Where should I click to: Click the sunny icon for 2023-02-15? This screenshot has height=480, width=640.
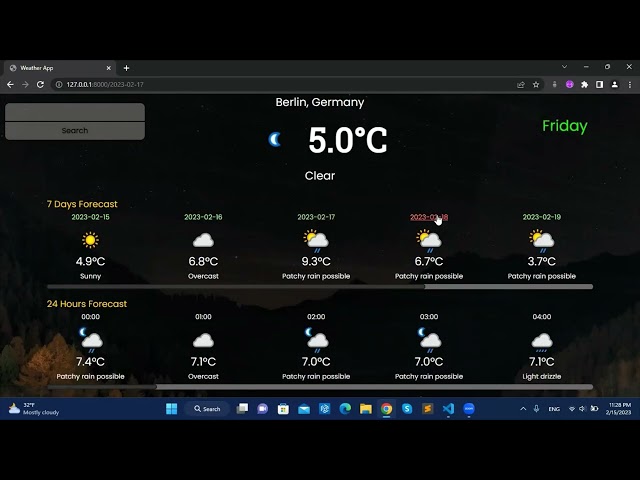(x=91, y=240)
